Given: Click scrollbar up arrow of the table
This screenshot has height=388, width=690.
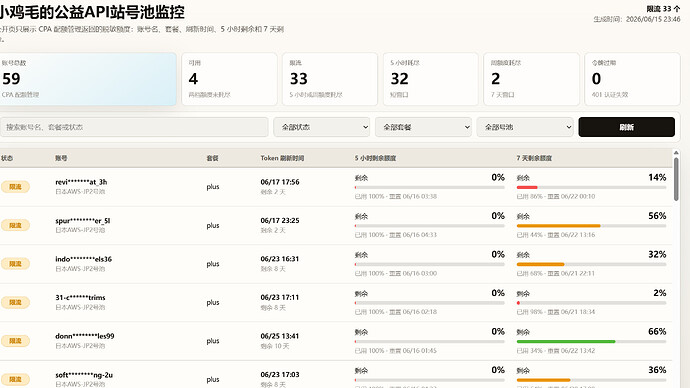Looking at the screenshot, I should 676,153.
